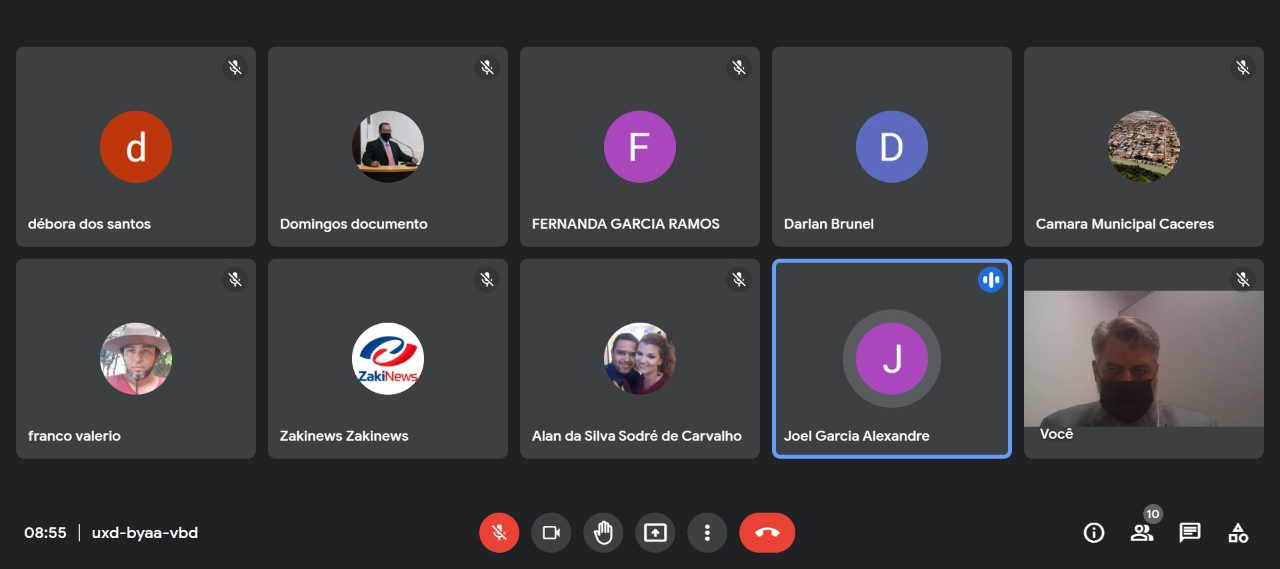Click the muted mic icon on your own Você tile
The width and height of the screenshot is (1280, 569).
1243,280
